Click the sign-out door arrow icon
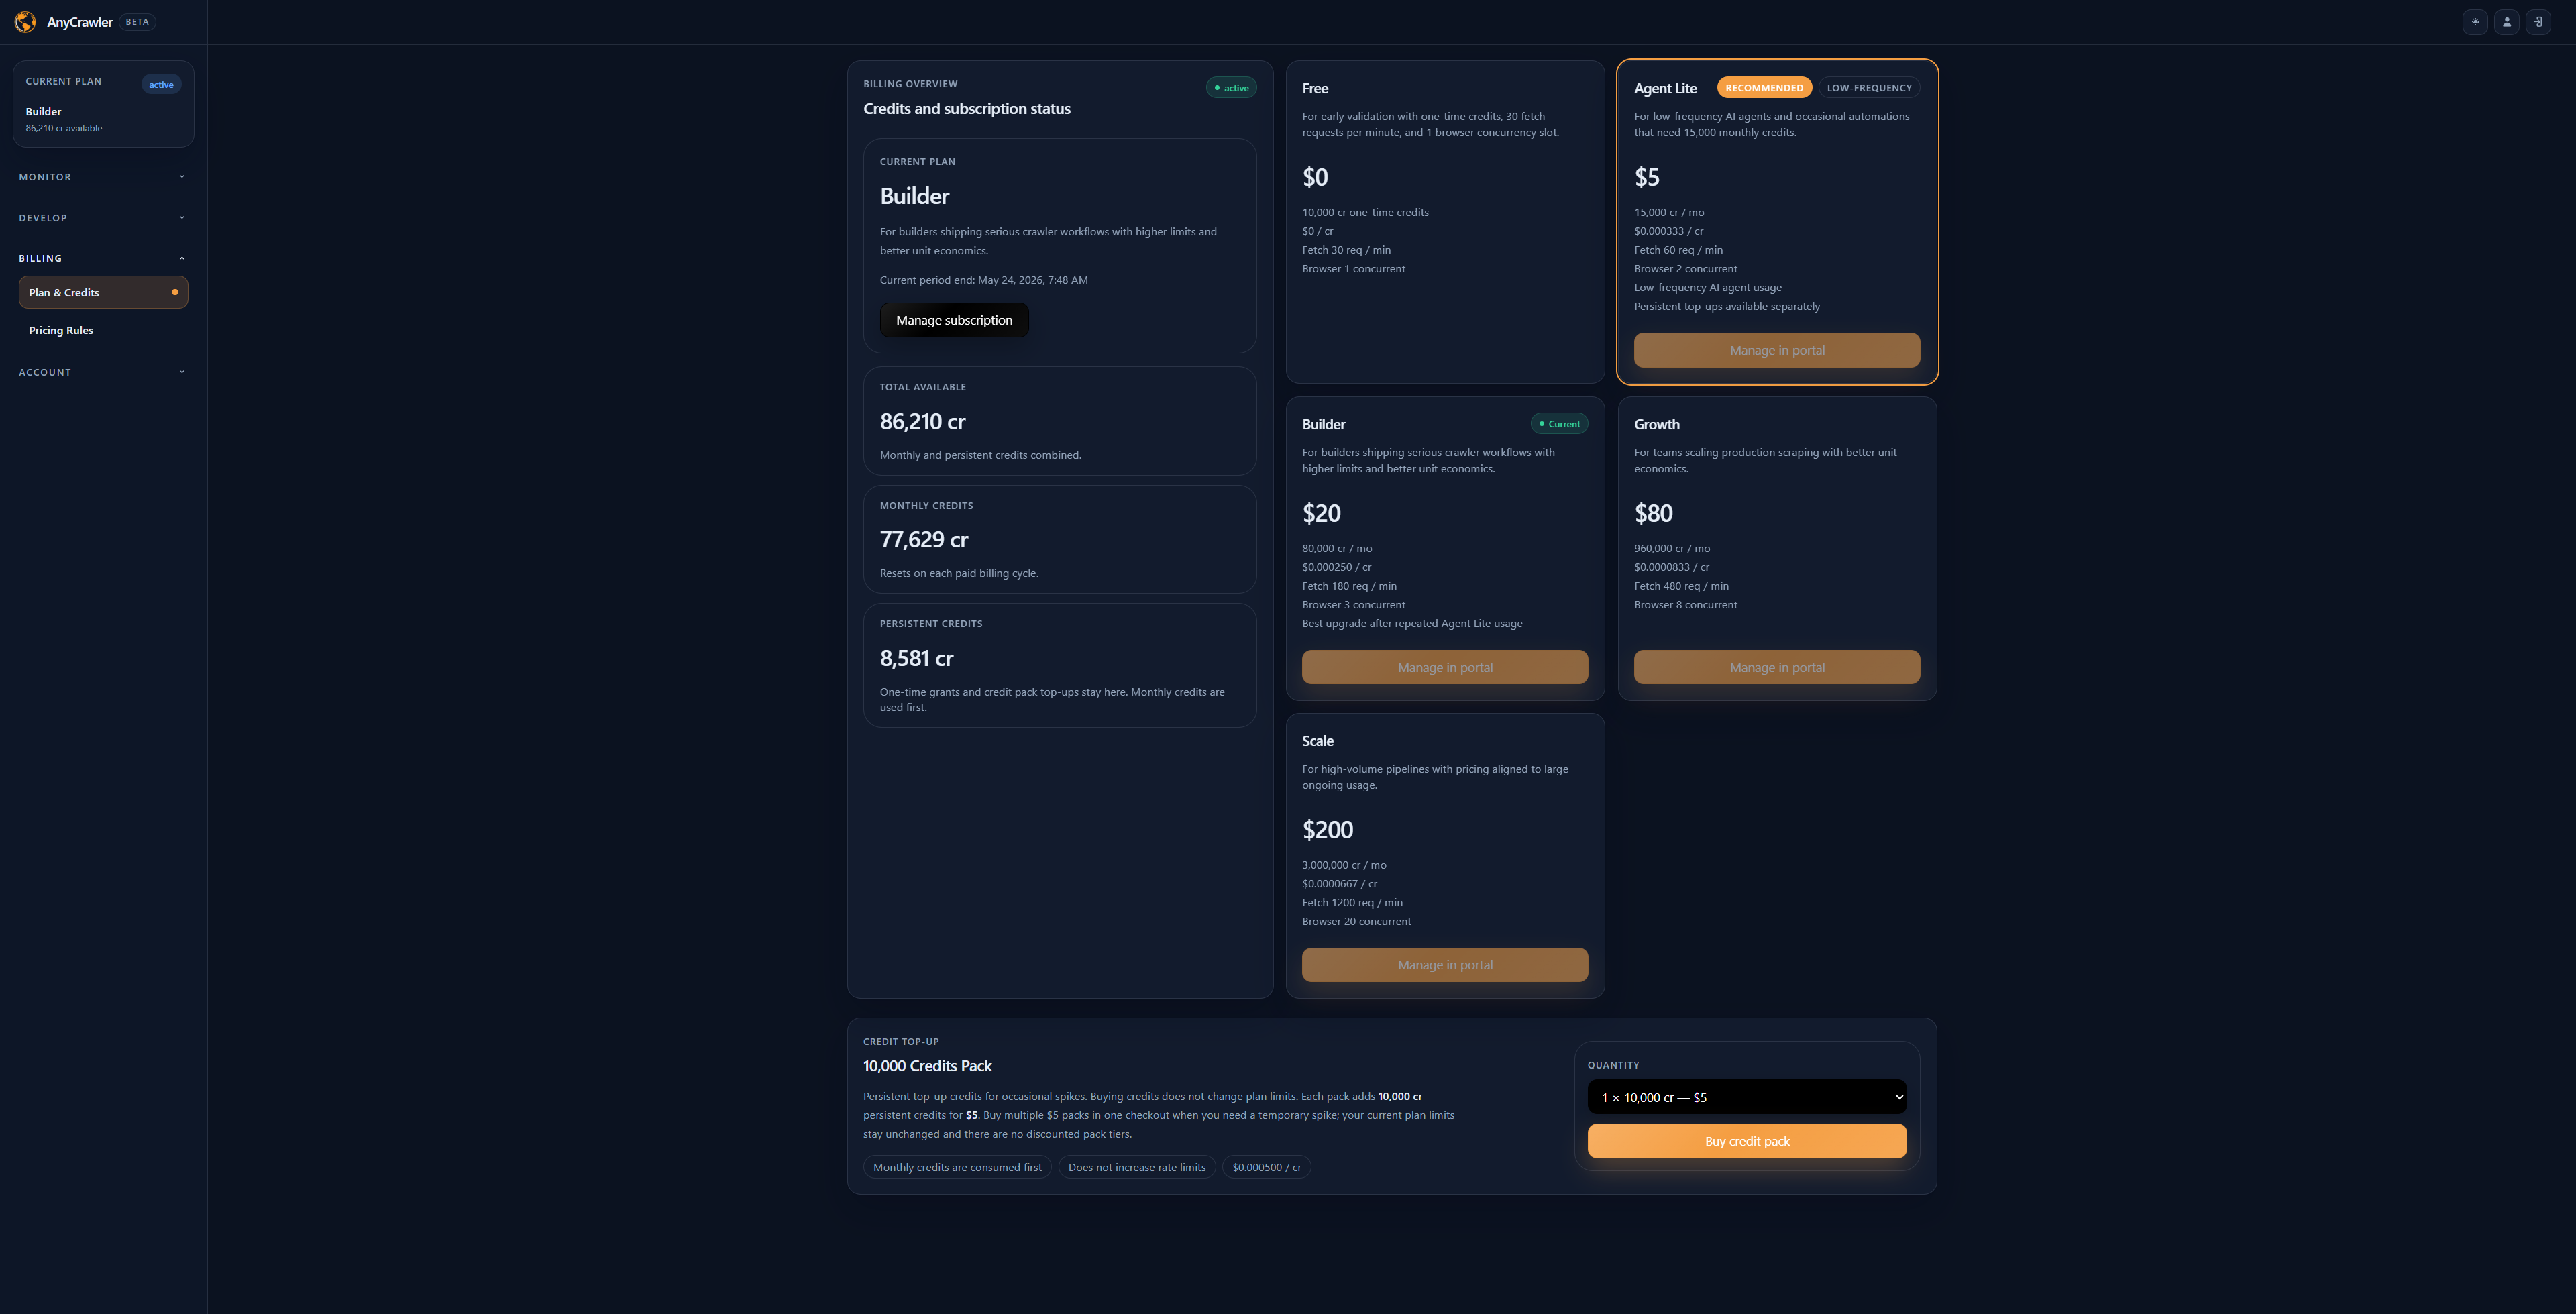Viewport: 2576px width, 1314px height. click(x=2538, y=22)
